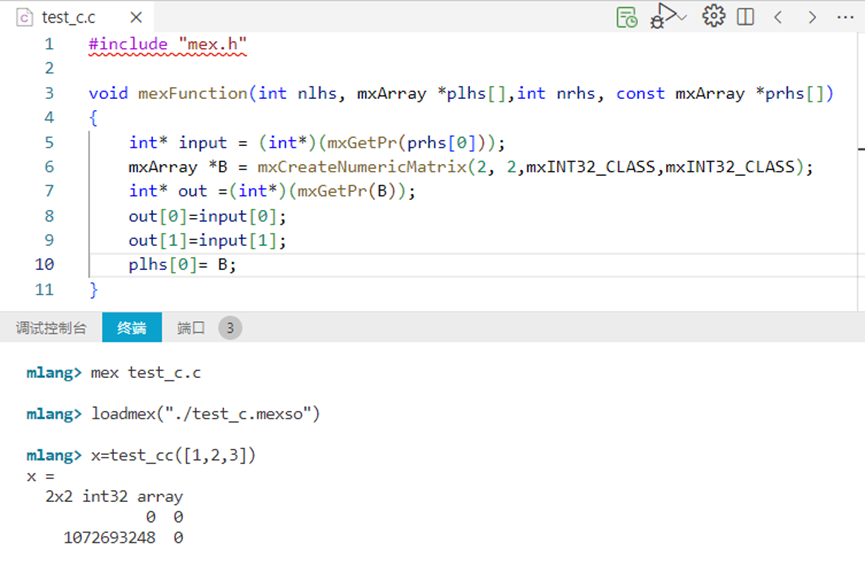
Task: Open the more actions ellipsis menu
Action: pos(845,18)
